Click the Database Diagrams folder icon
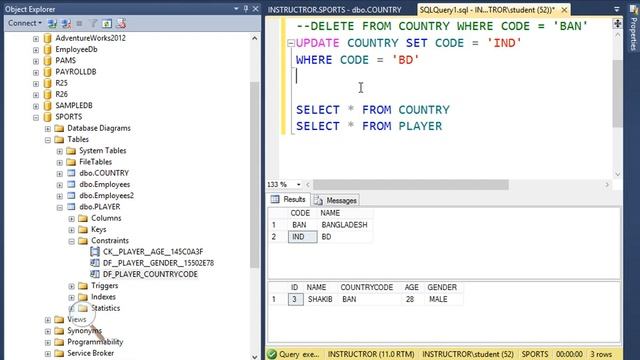The image size is (640, 360). tap(59, 128)
